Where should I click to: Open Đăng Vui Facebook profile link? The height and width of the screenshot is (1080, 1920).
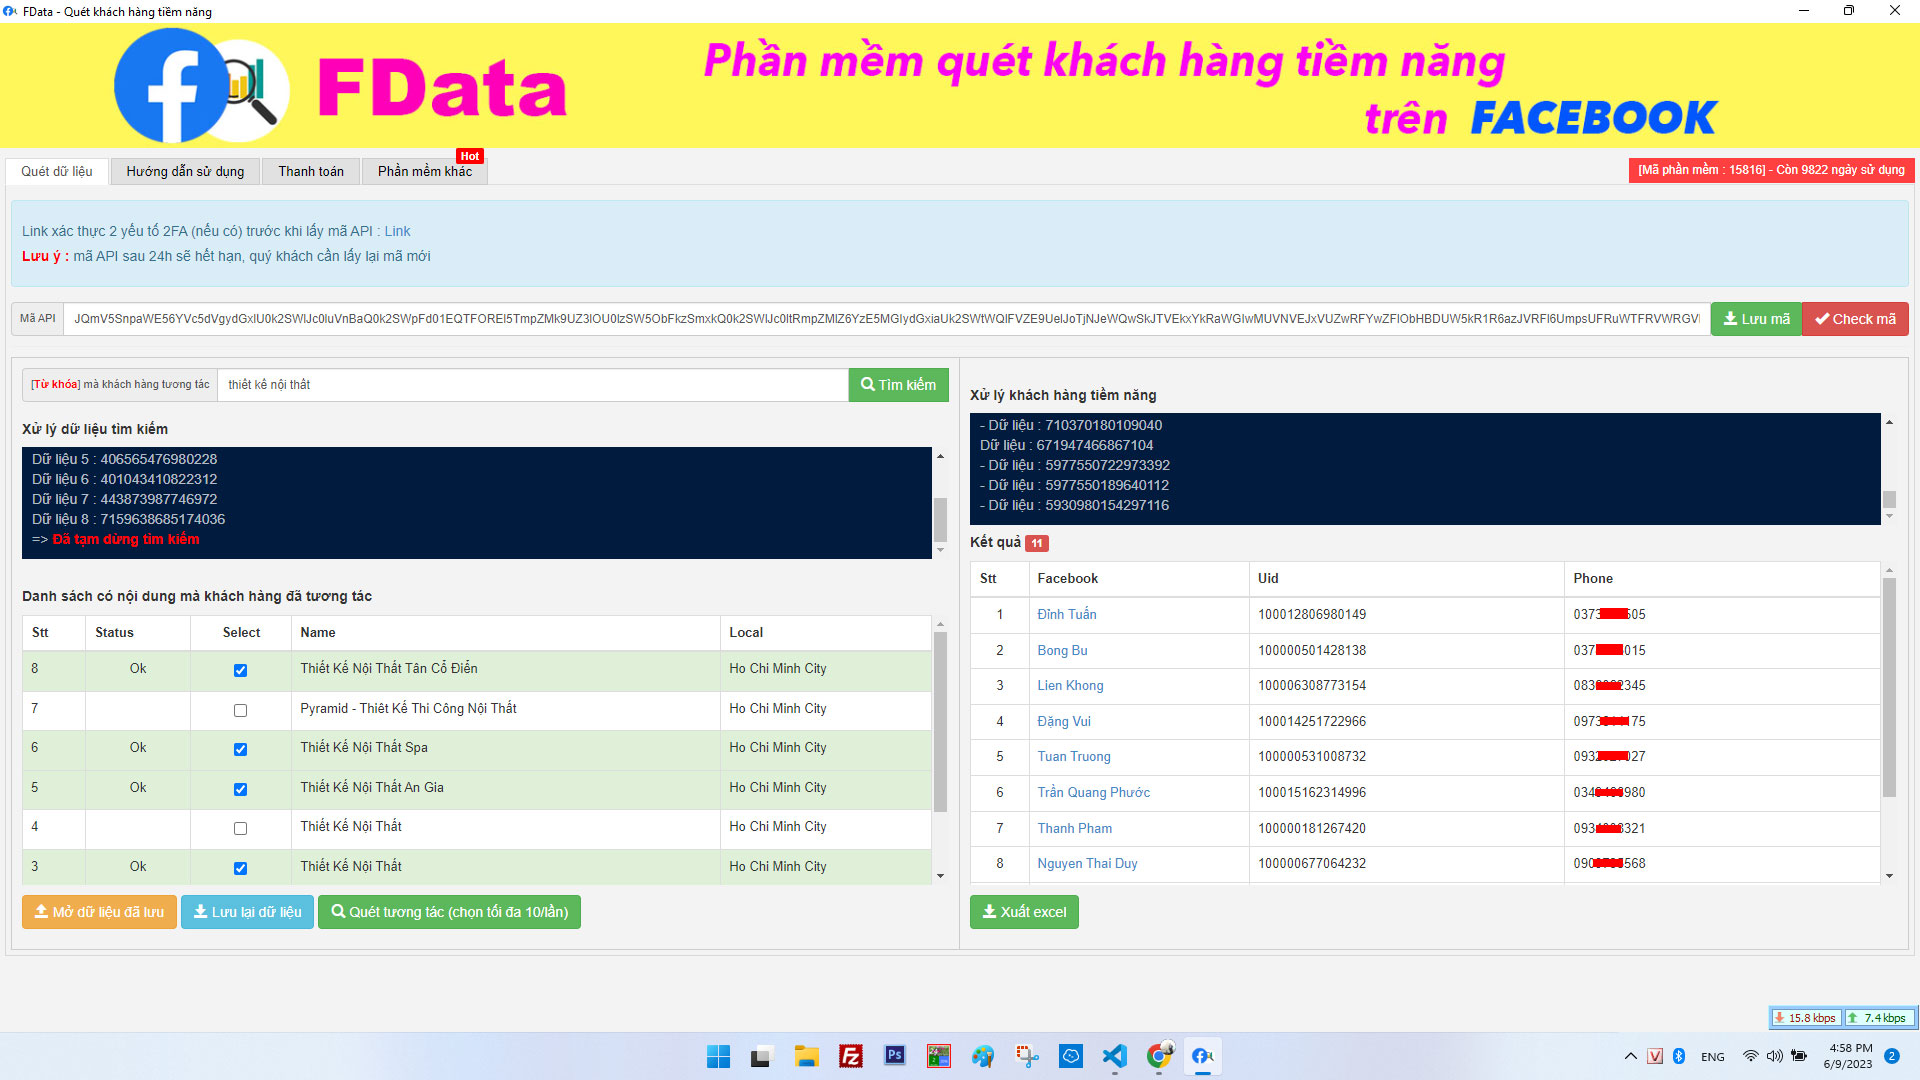[1064, 721]
